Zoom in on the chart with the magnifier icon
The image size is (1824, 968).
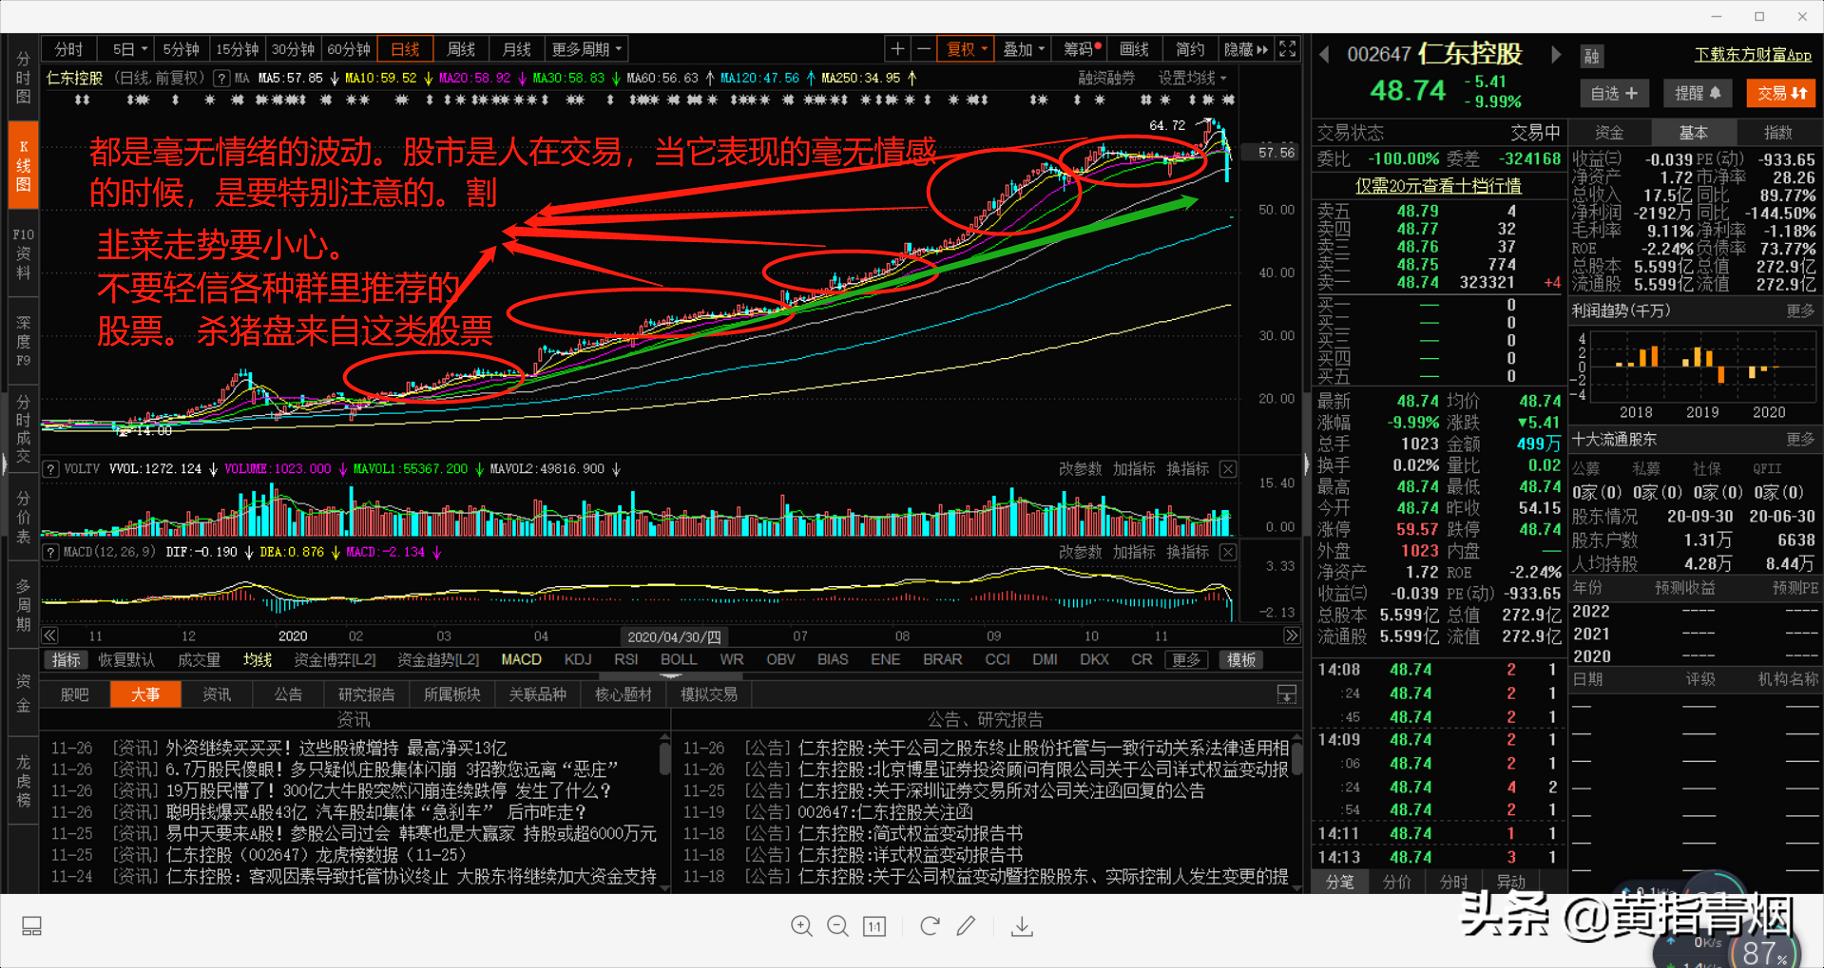[x=803, y=926]
